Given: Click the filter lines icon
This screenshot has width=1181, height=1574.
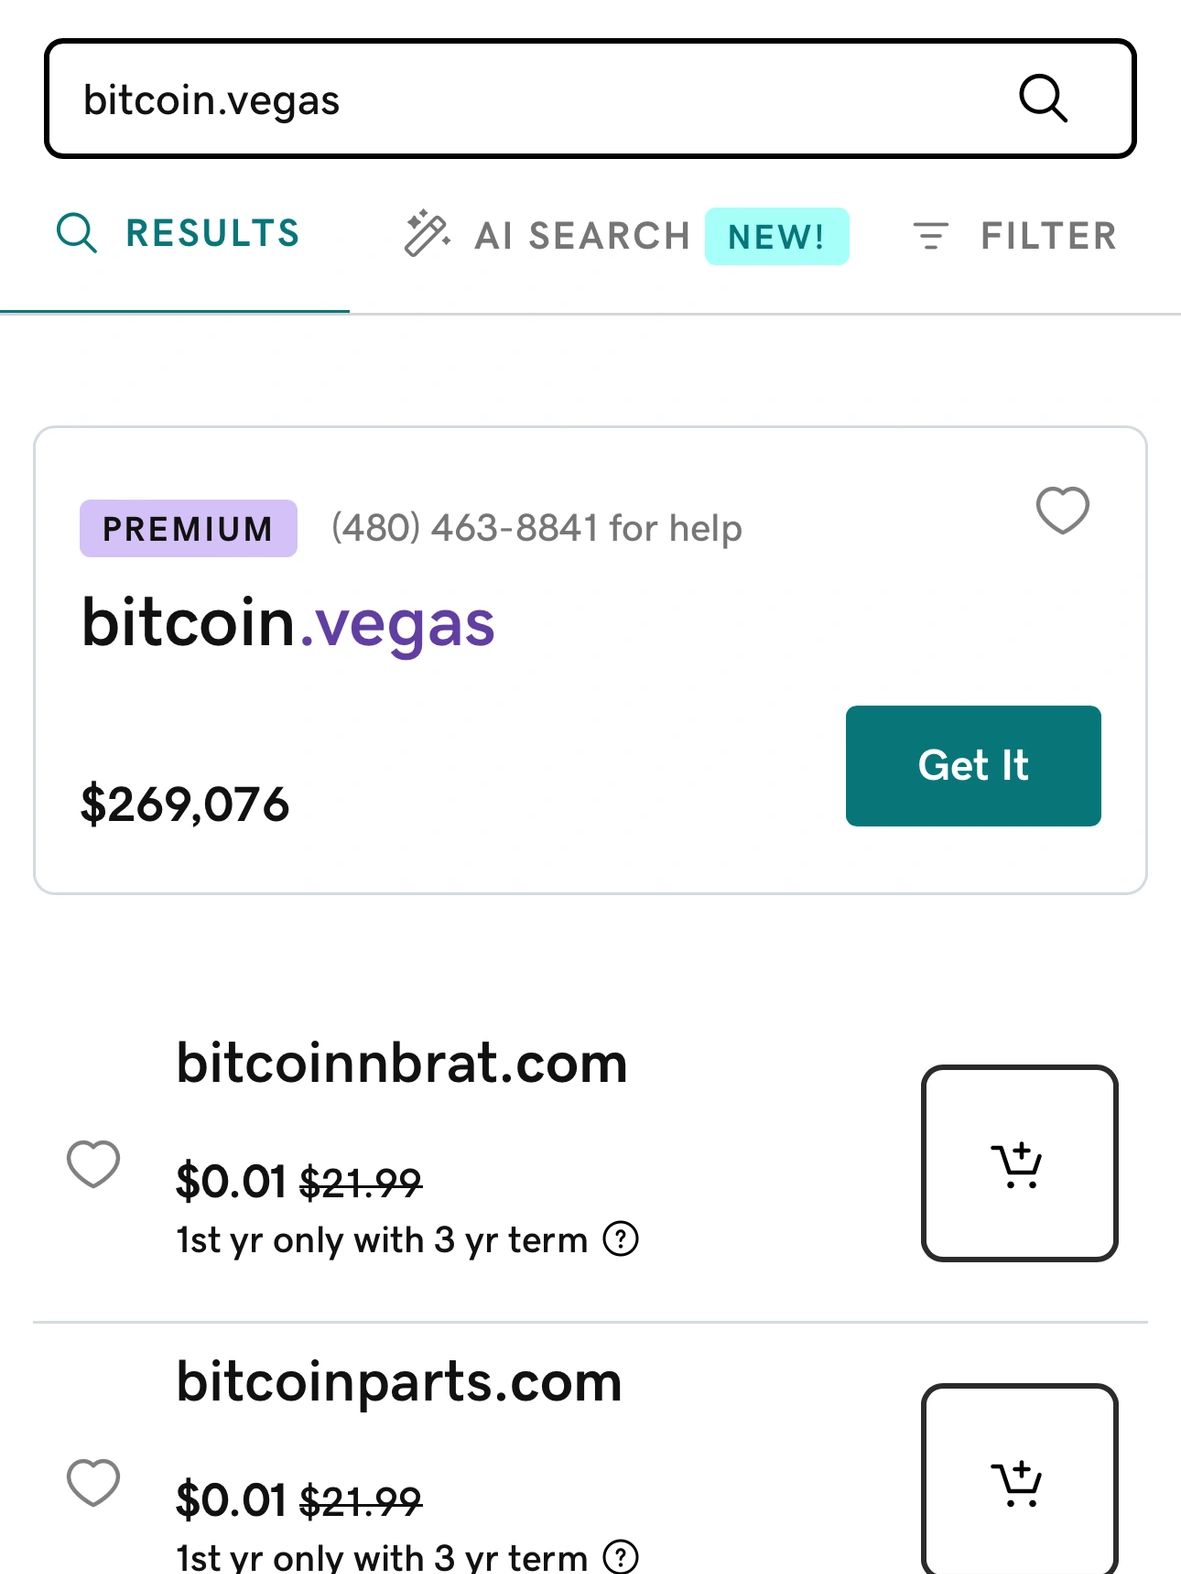Looking at the screenshot, I should (x=931, y=236).
